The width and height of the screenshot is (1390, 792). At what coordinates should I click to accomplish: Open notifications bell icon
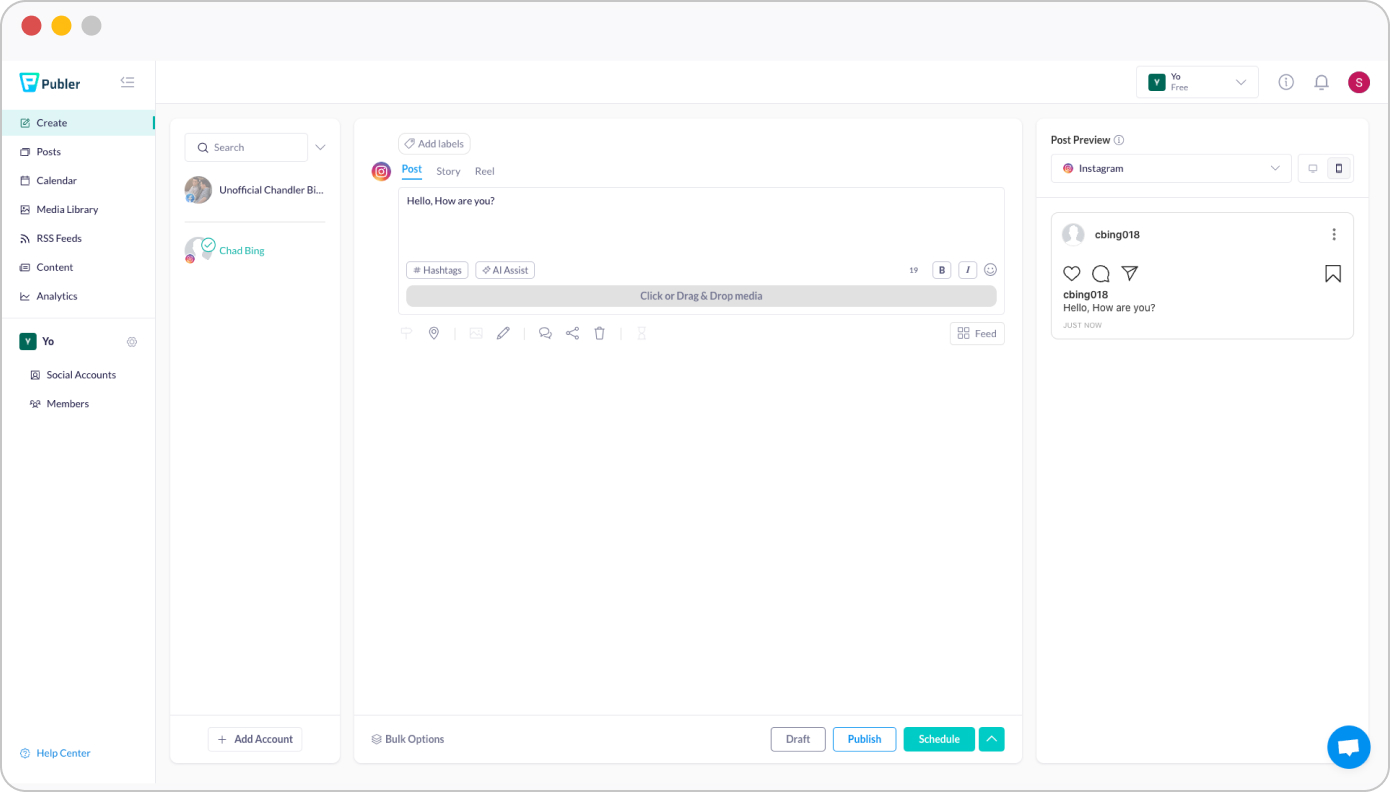(1321, 82)
